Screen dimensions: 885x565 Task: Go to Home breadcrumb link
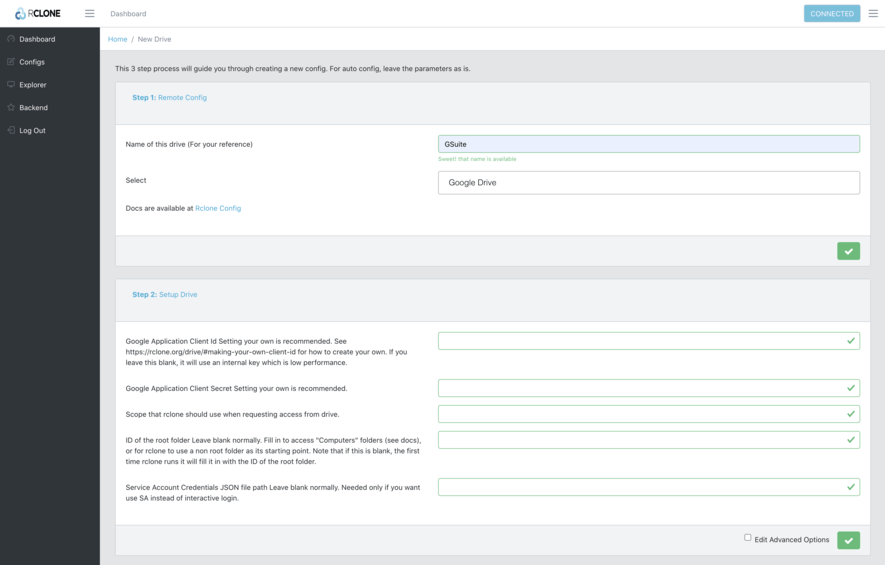tap(118, 39)
